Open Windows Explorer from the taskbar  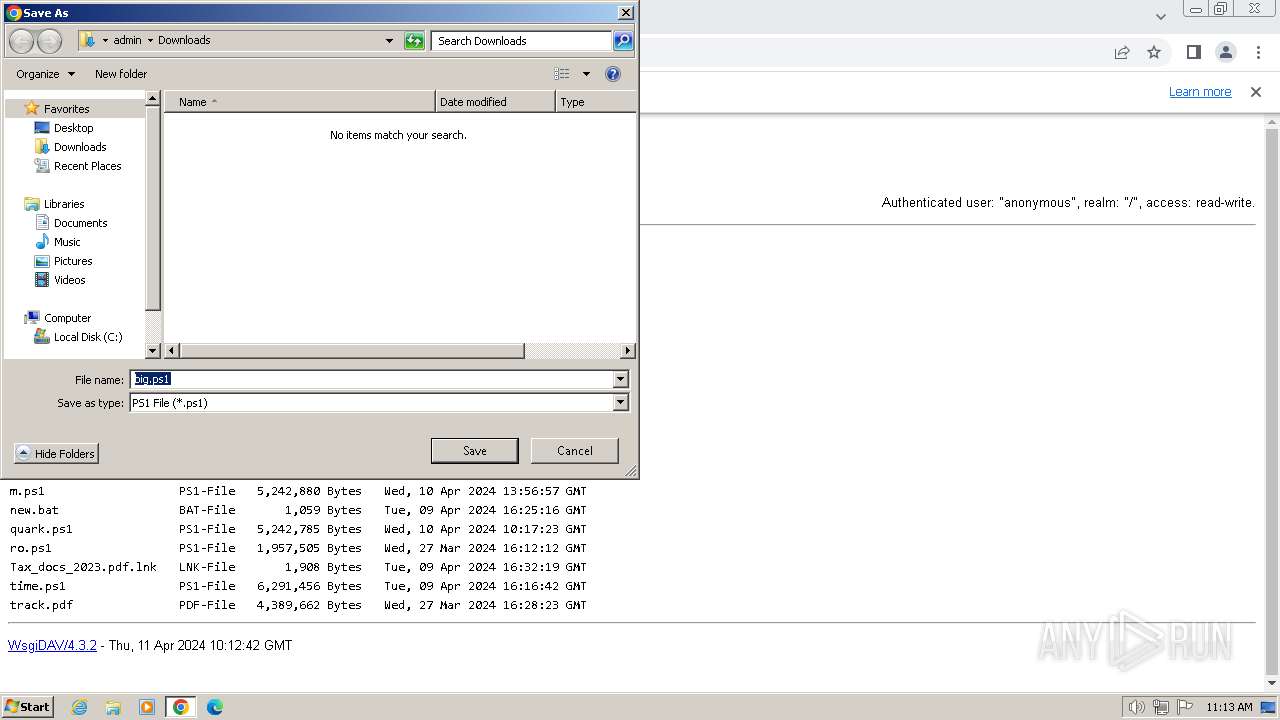pyautogui.click(x=113, y=707)
